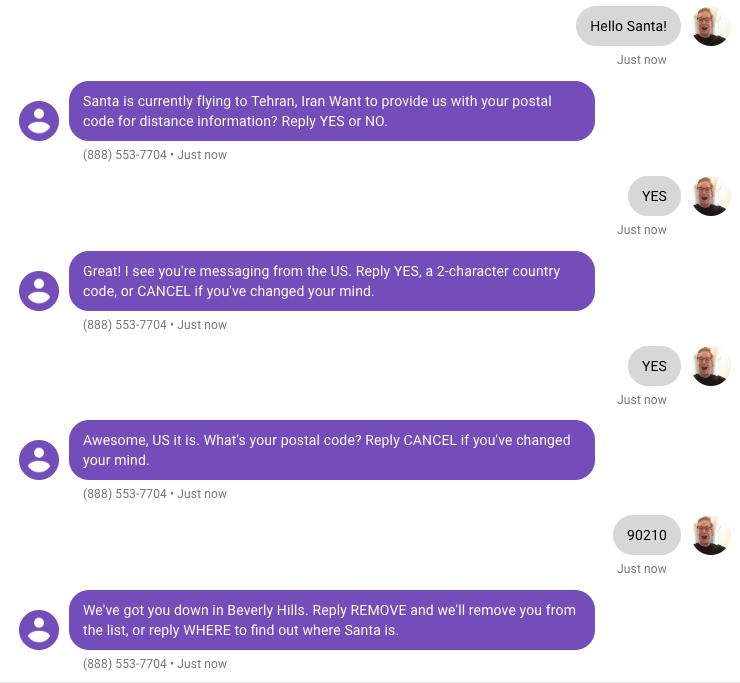The height and width of the screenshot is (683, 740).
Task: Click the 90210 message bubble
Action: 647,535
